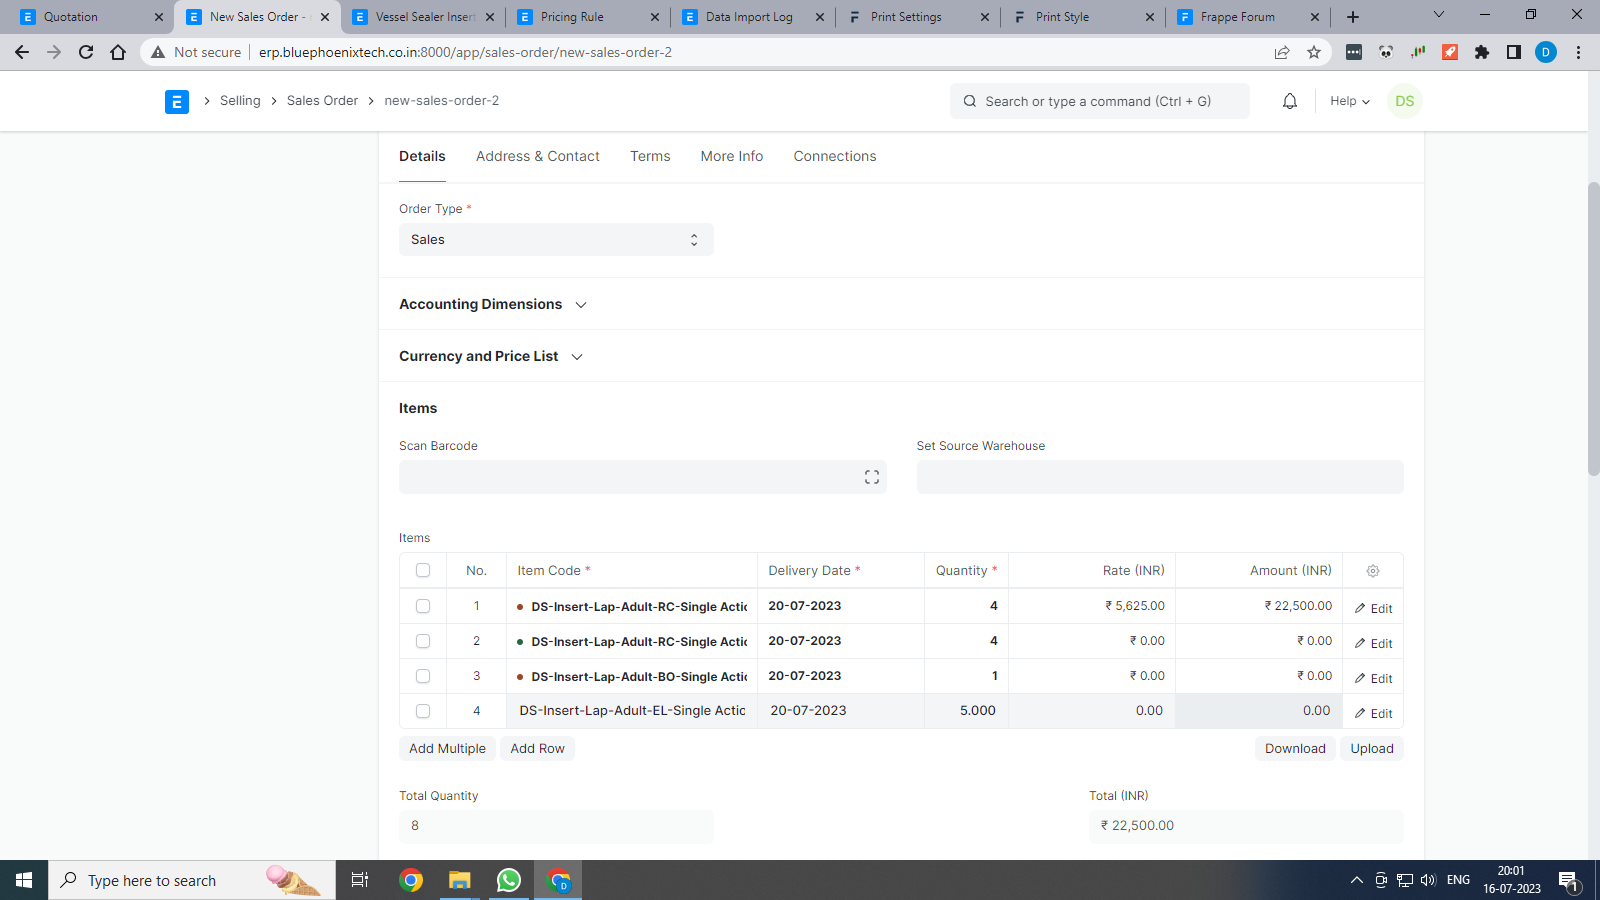Switch to the Connections tab
The width and height of the screenshot is (1600, 900).
(x=835, y=156)
